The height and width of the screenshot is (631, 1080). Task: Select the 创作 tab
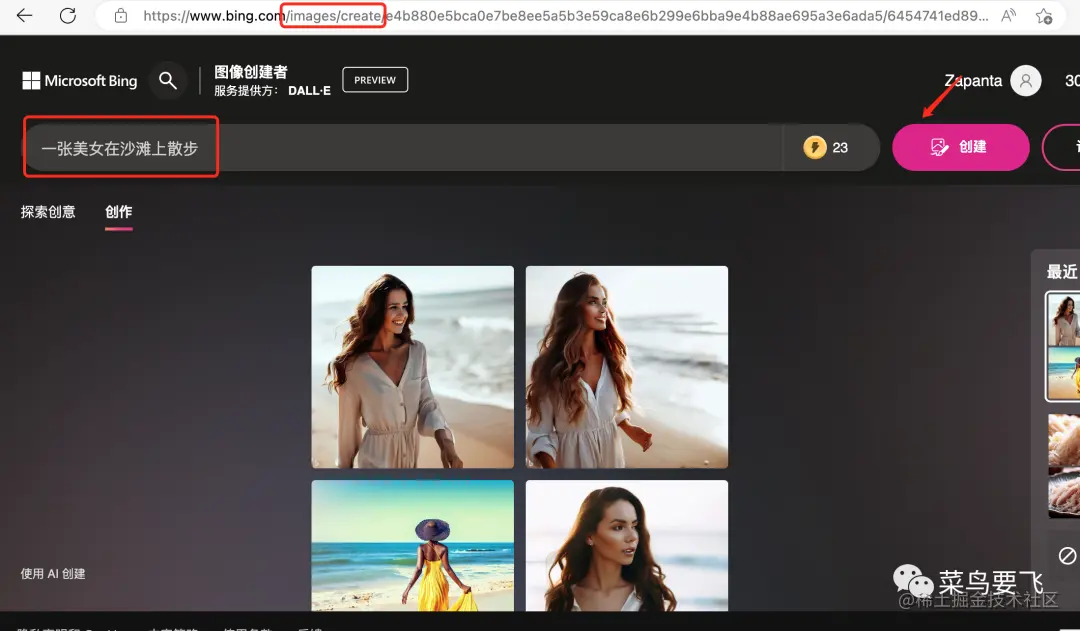coord(118,212)
